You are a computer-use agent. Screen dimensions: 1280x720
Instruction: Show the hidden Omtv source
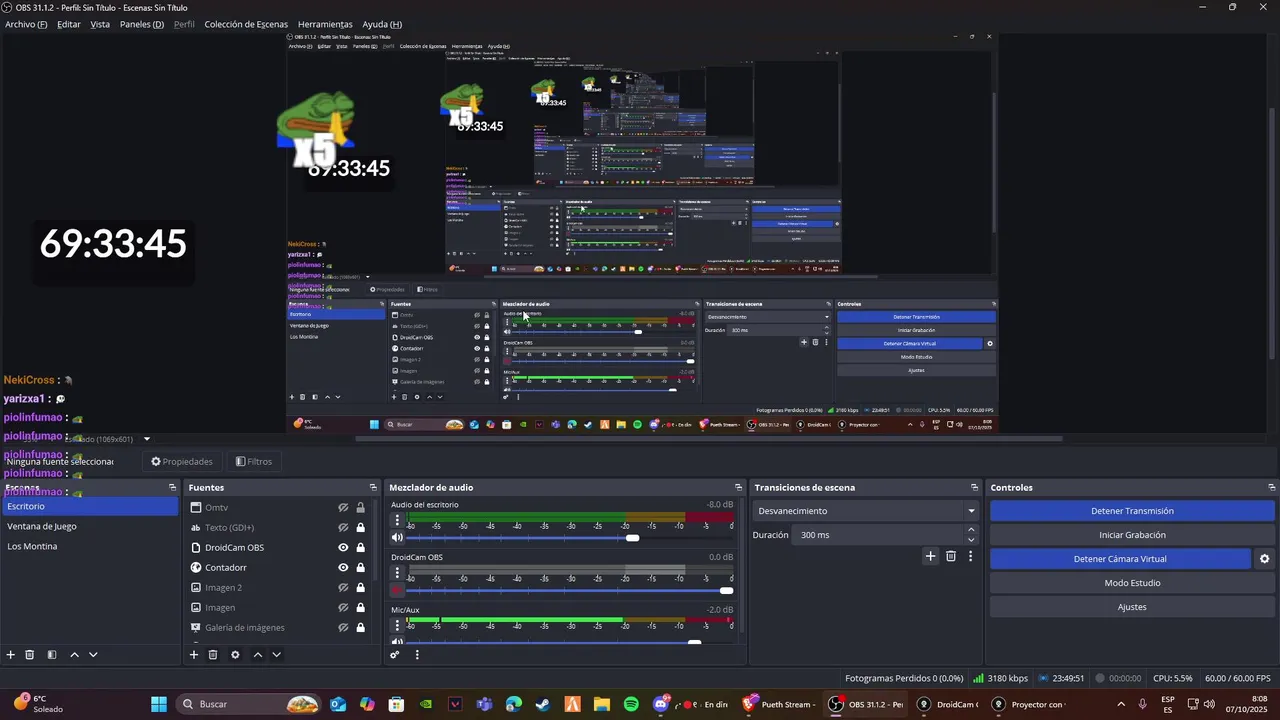click(343, 508)
